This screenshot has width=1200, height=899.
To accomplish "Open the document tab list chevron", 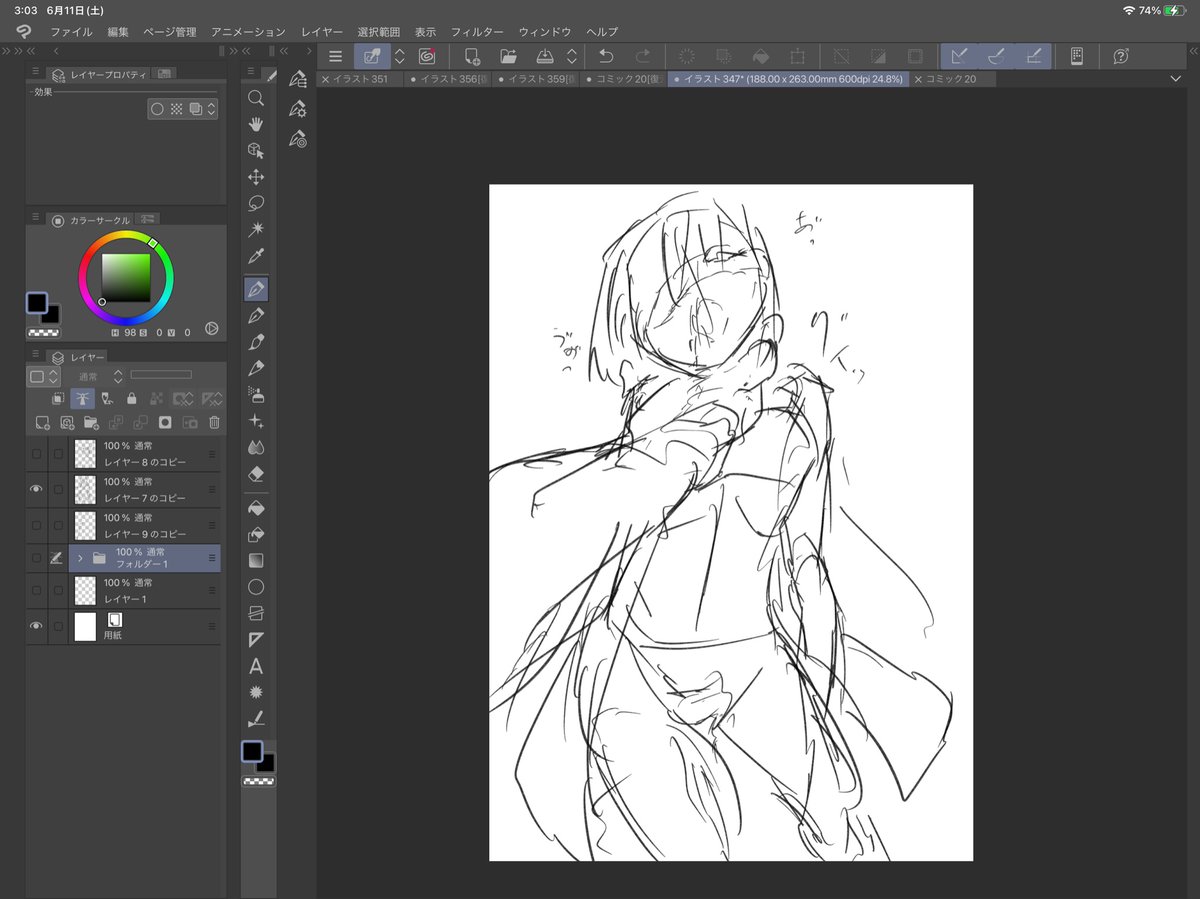I will click(x=1175, y=78).
